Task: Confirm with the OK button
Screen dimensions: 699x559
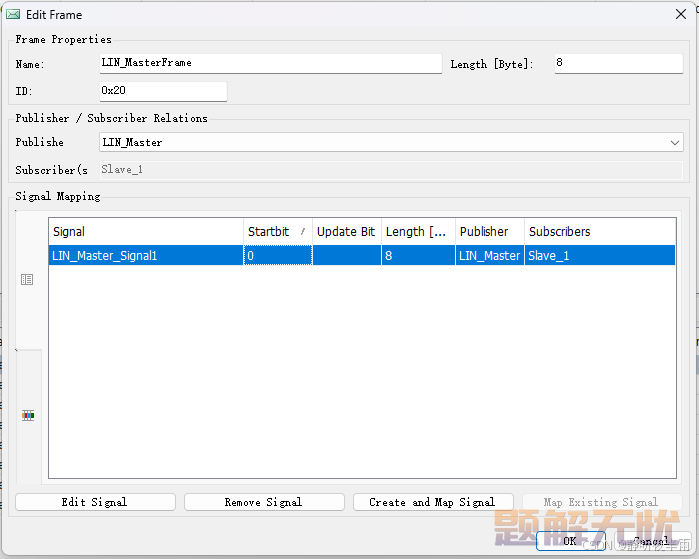Action: [570, 541]
